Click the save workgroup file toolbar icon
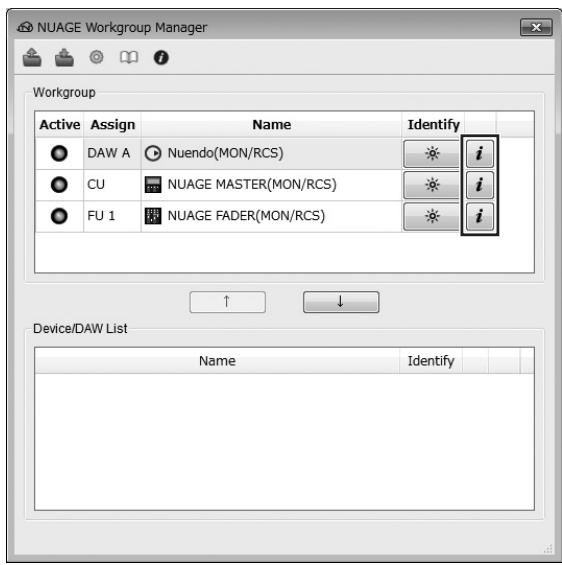This screenshot has width=562, height=565. [x=64, y=57]
